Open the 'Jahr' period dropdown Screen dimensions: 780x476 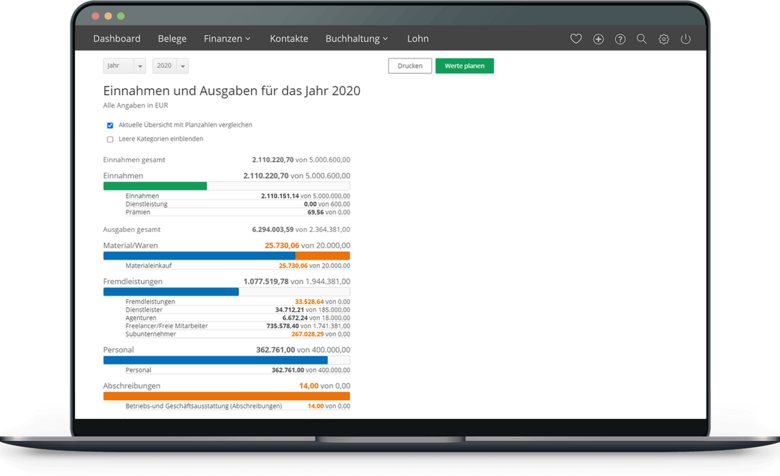point(124,66)
